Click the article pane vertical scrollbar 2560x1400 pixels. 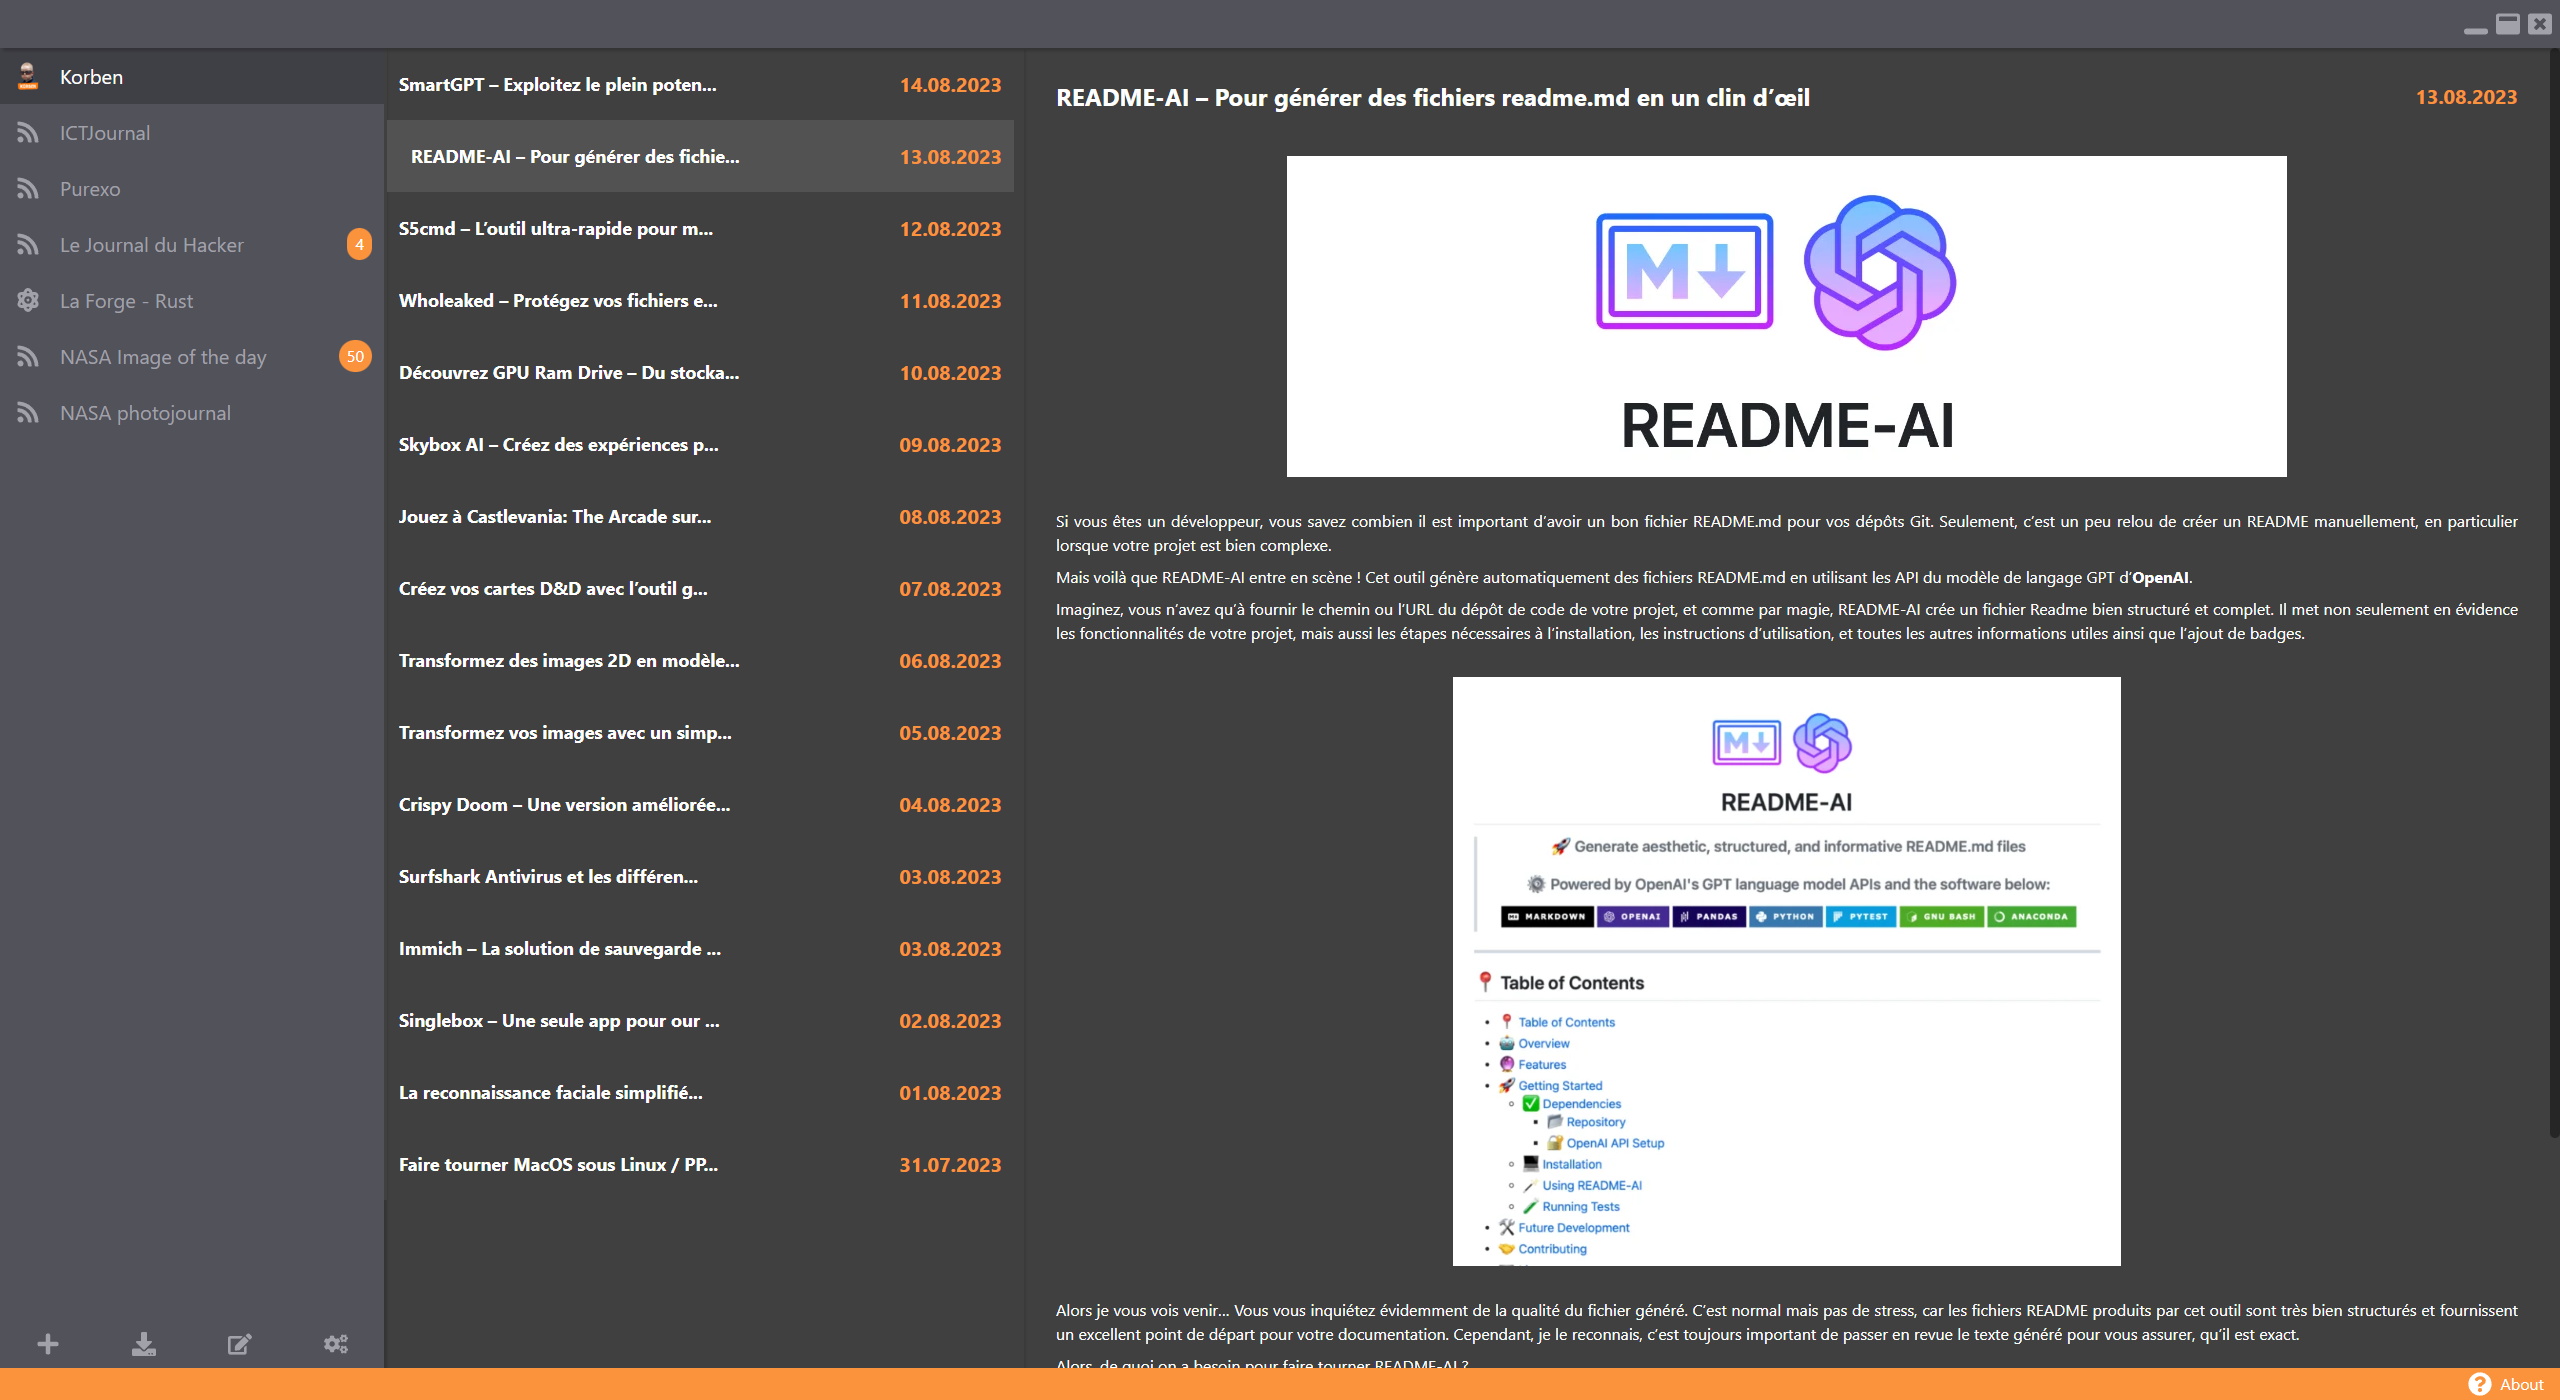point(2553,595)
